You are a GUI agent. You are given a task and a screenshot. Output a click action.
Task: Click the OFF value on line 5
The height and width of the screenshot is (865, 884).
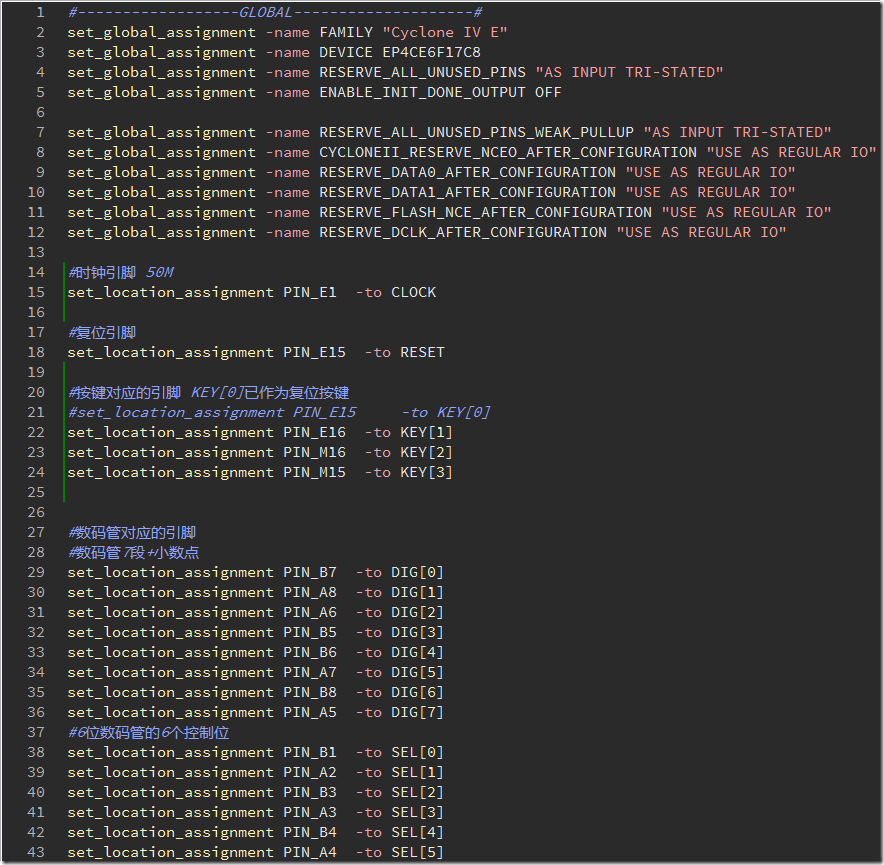(548, 92)
